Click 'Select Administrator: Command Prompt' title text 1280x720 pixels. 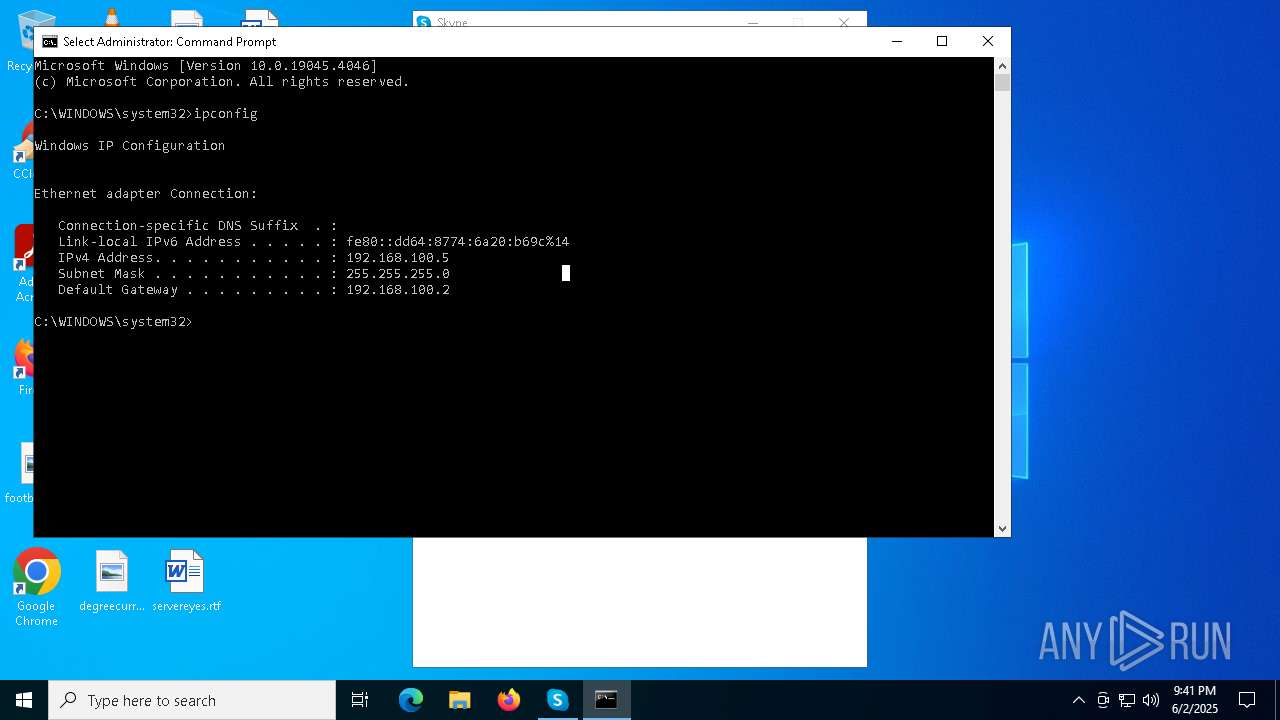pyautogui.click(x=169, y=42)
